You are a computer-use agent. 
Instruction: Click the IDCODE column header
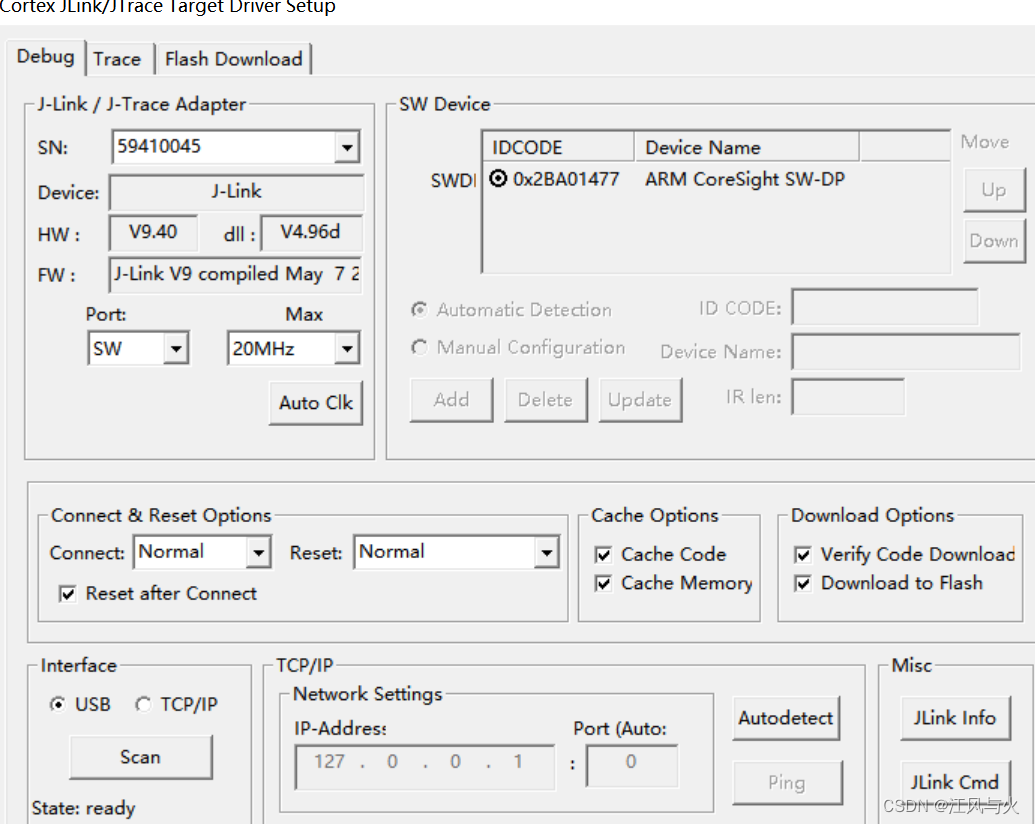click(x=558, y=147)
